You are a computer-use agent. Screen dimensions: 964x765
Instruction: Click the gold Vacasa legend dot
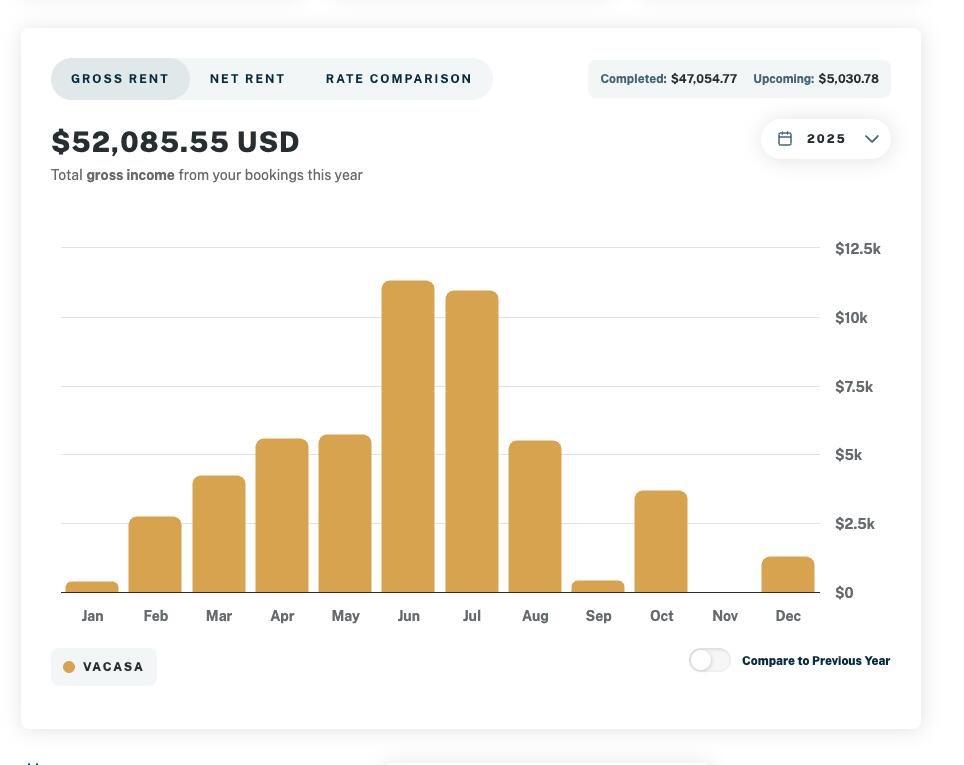tap(69, 667)
